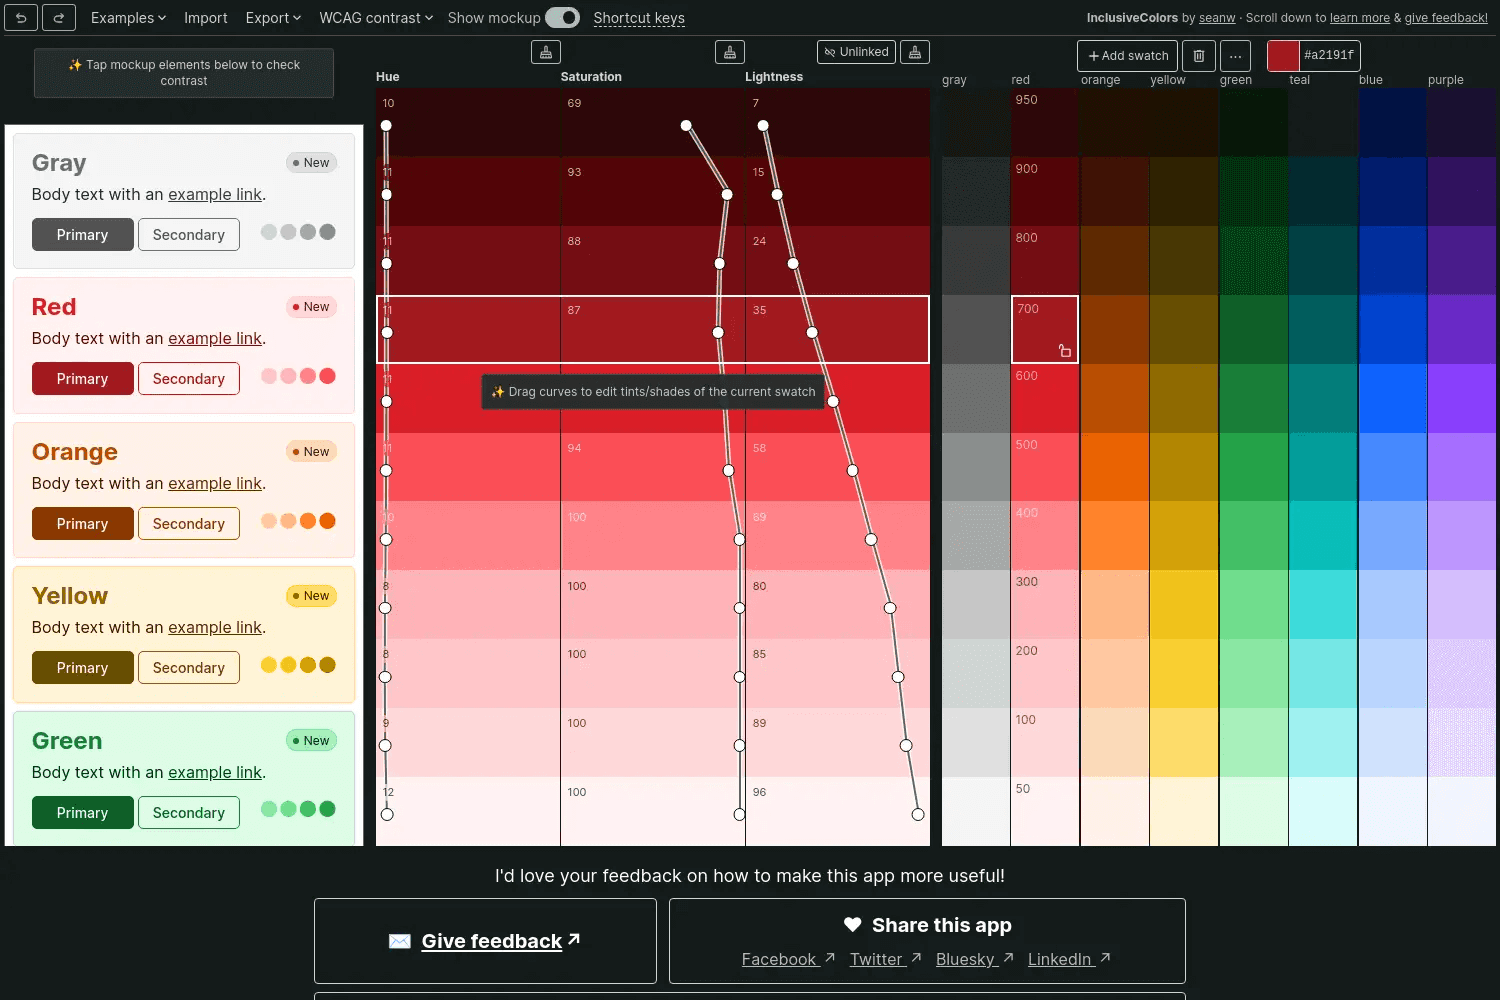
Task: Click the stamp icon next to Unlinked
Action: coord(915,52)
